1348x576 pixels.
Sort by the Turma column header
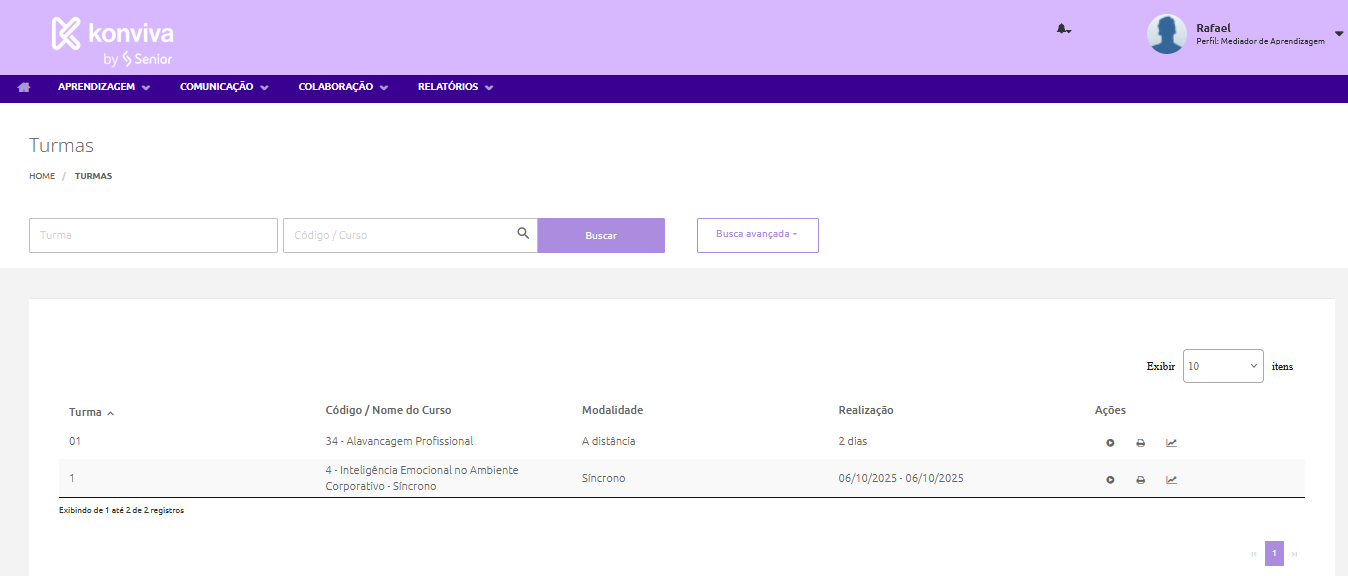tap(86, 412)
